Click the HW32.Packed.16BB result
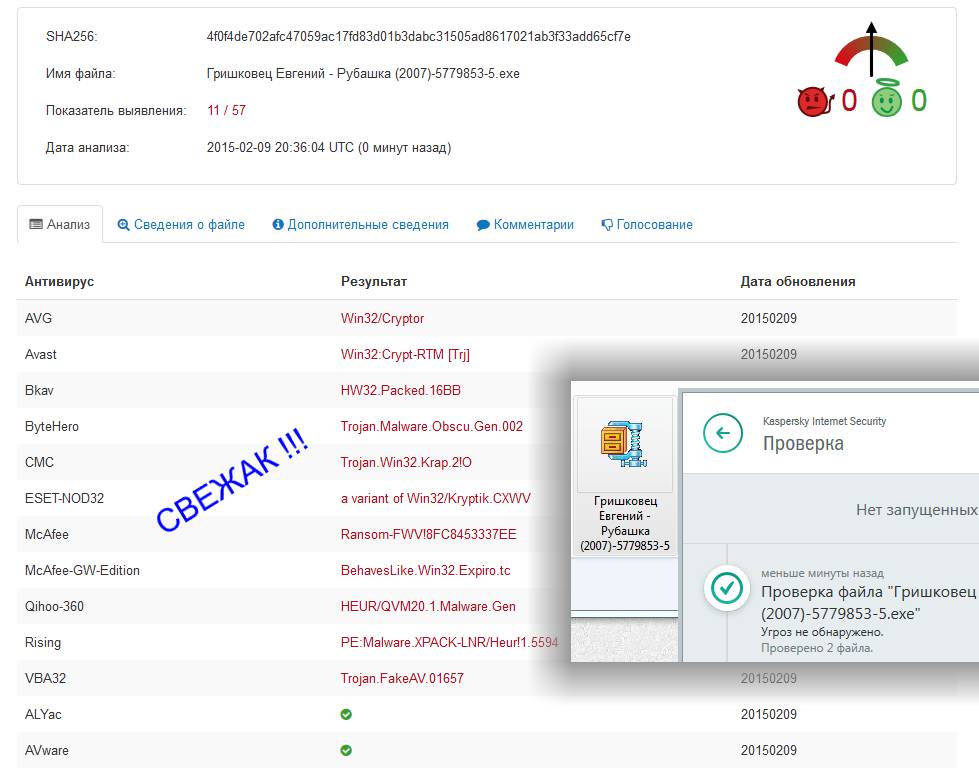 point(401,391)
